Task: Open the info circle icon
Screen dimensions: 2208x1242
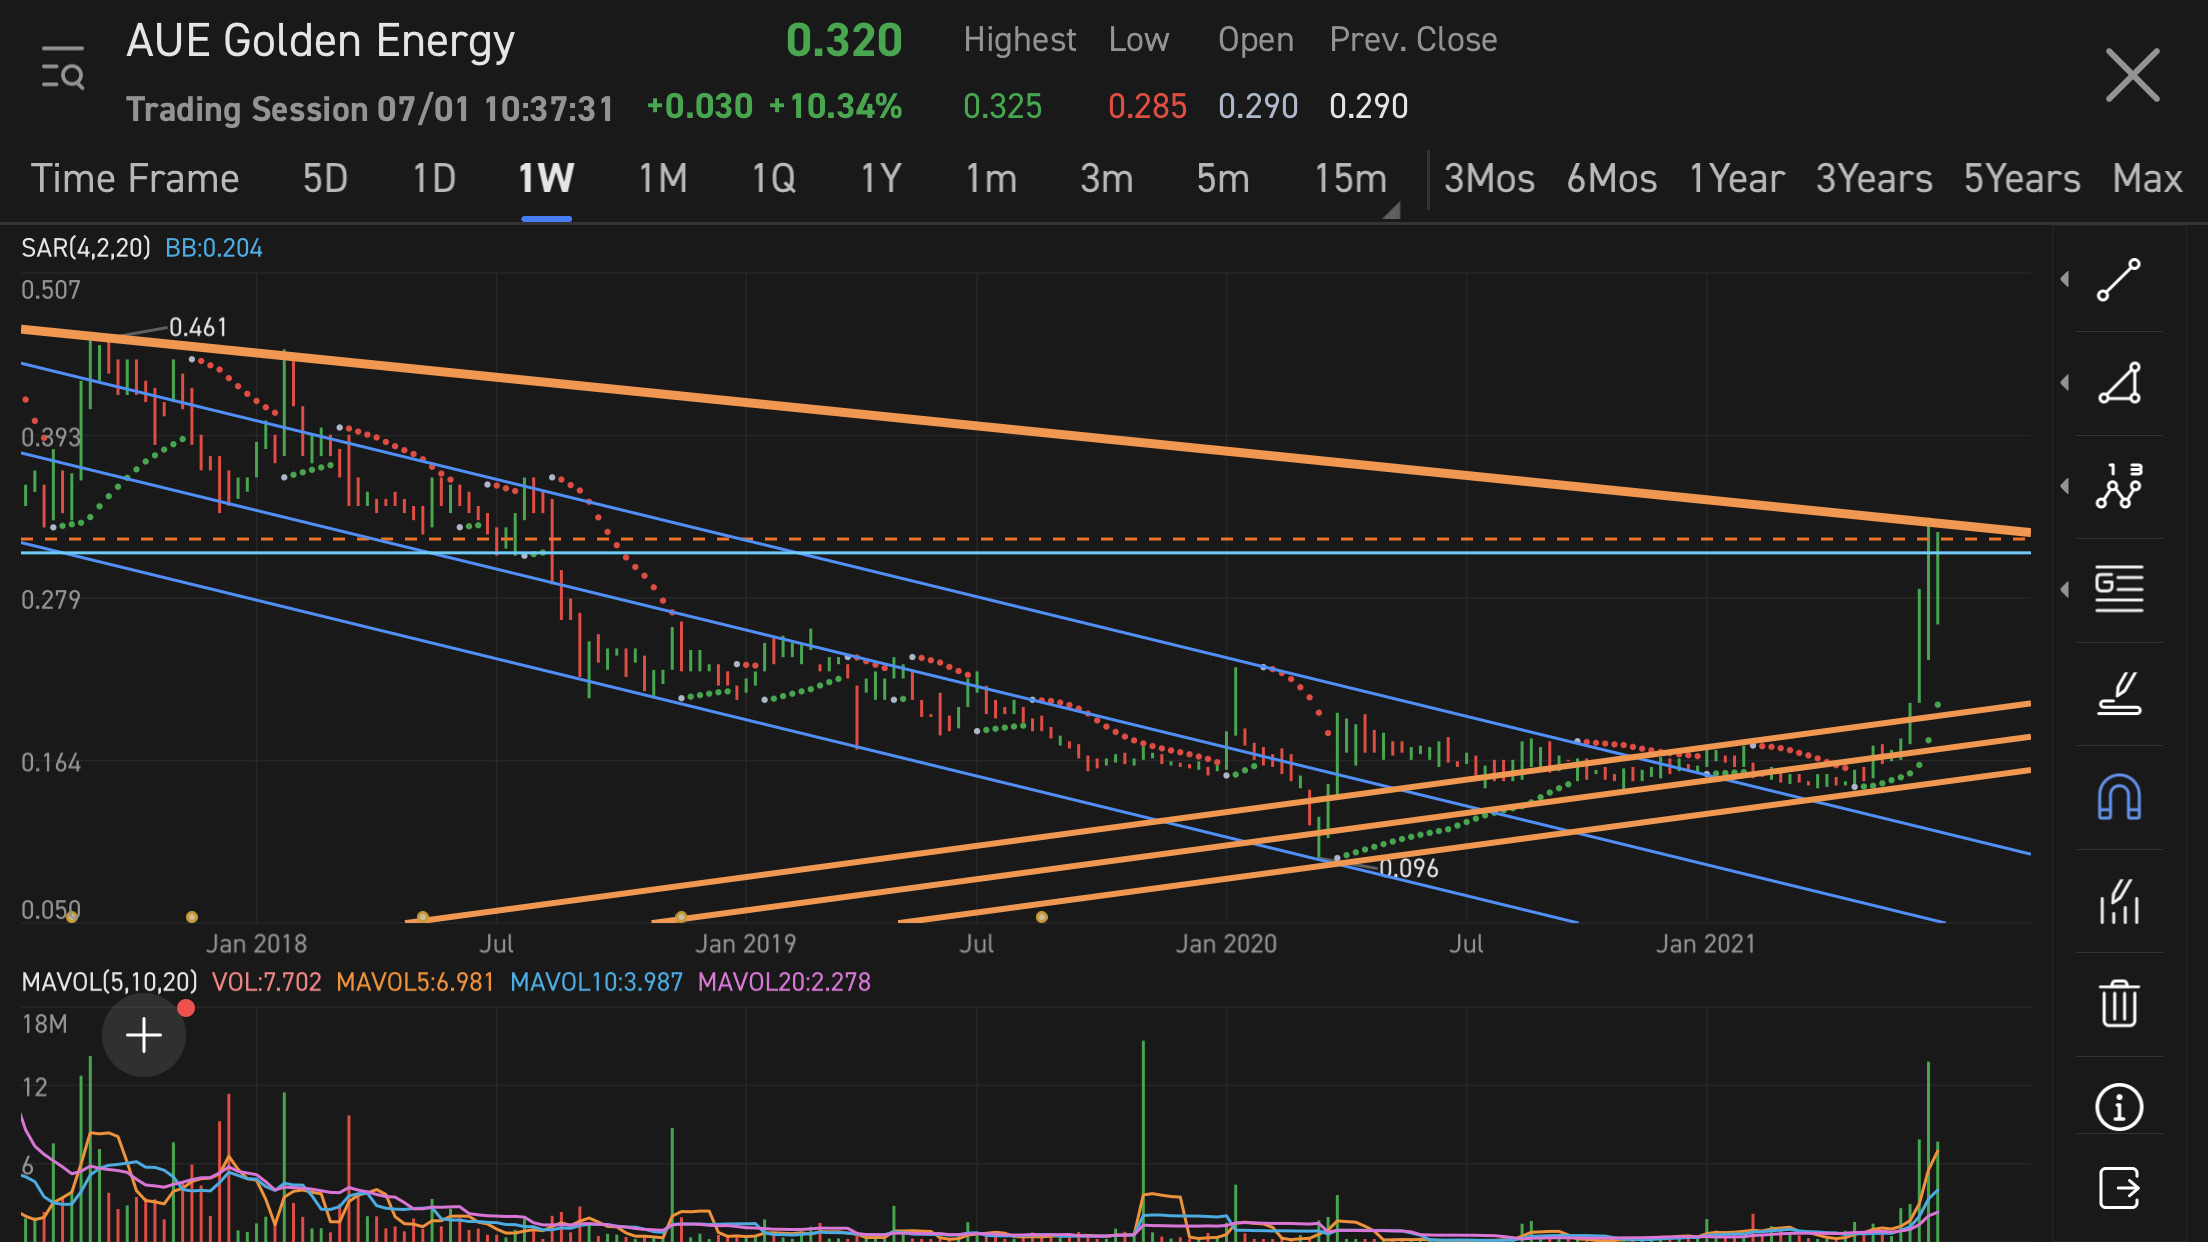Action: click(2118, 1107)
